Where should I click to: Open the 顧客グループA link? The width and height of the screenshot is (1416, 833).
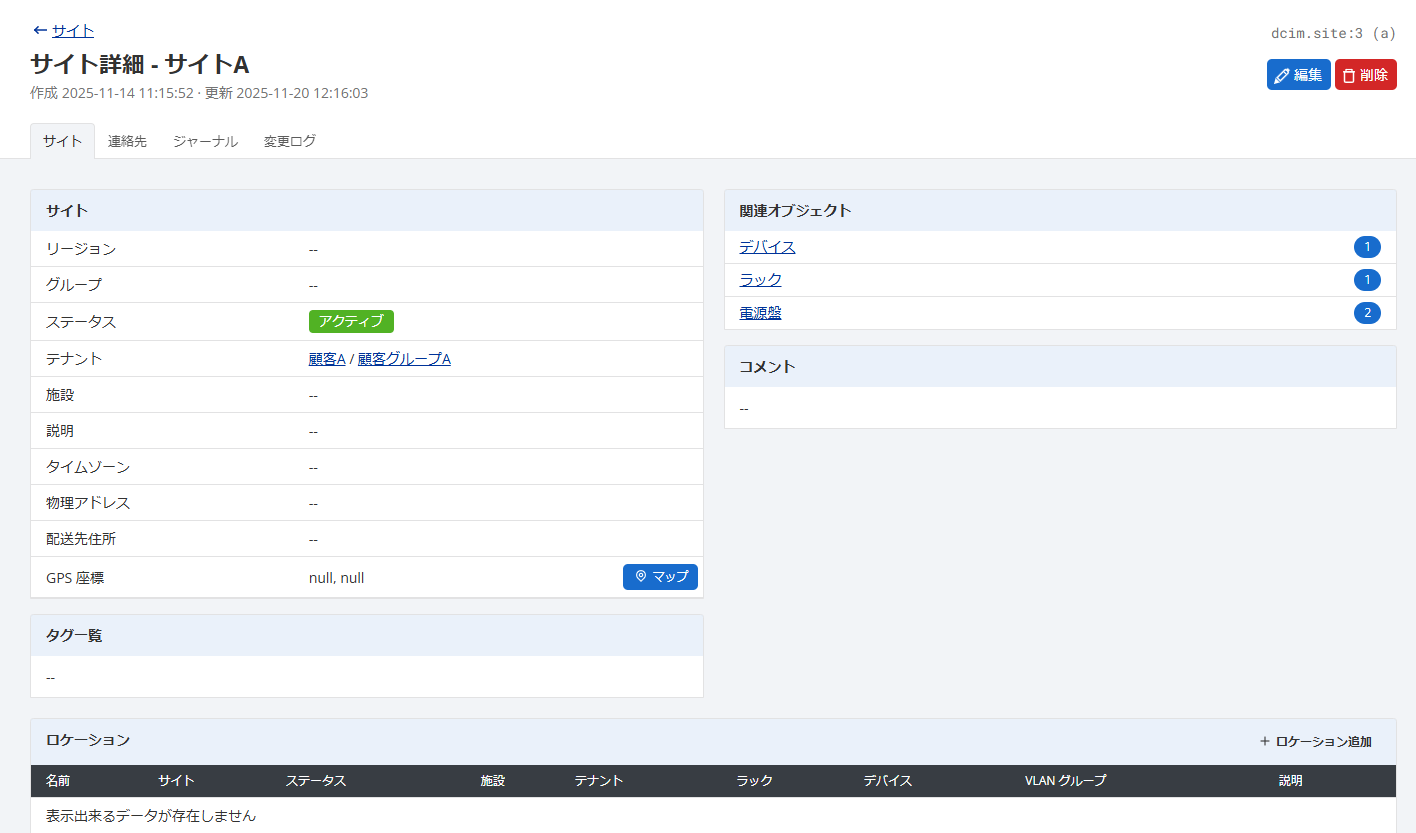[404, 358]
